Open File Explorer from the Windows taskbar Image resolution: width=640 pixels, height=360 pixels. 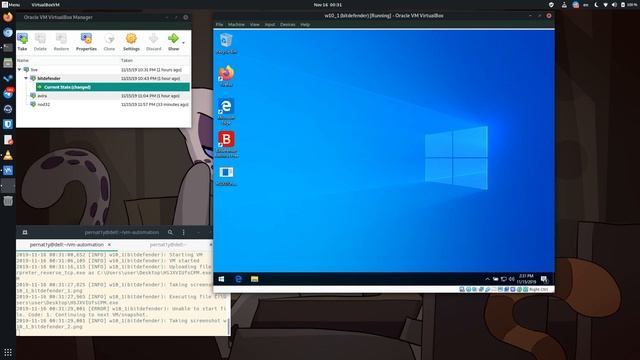254,279
